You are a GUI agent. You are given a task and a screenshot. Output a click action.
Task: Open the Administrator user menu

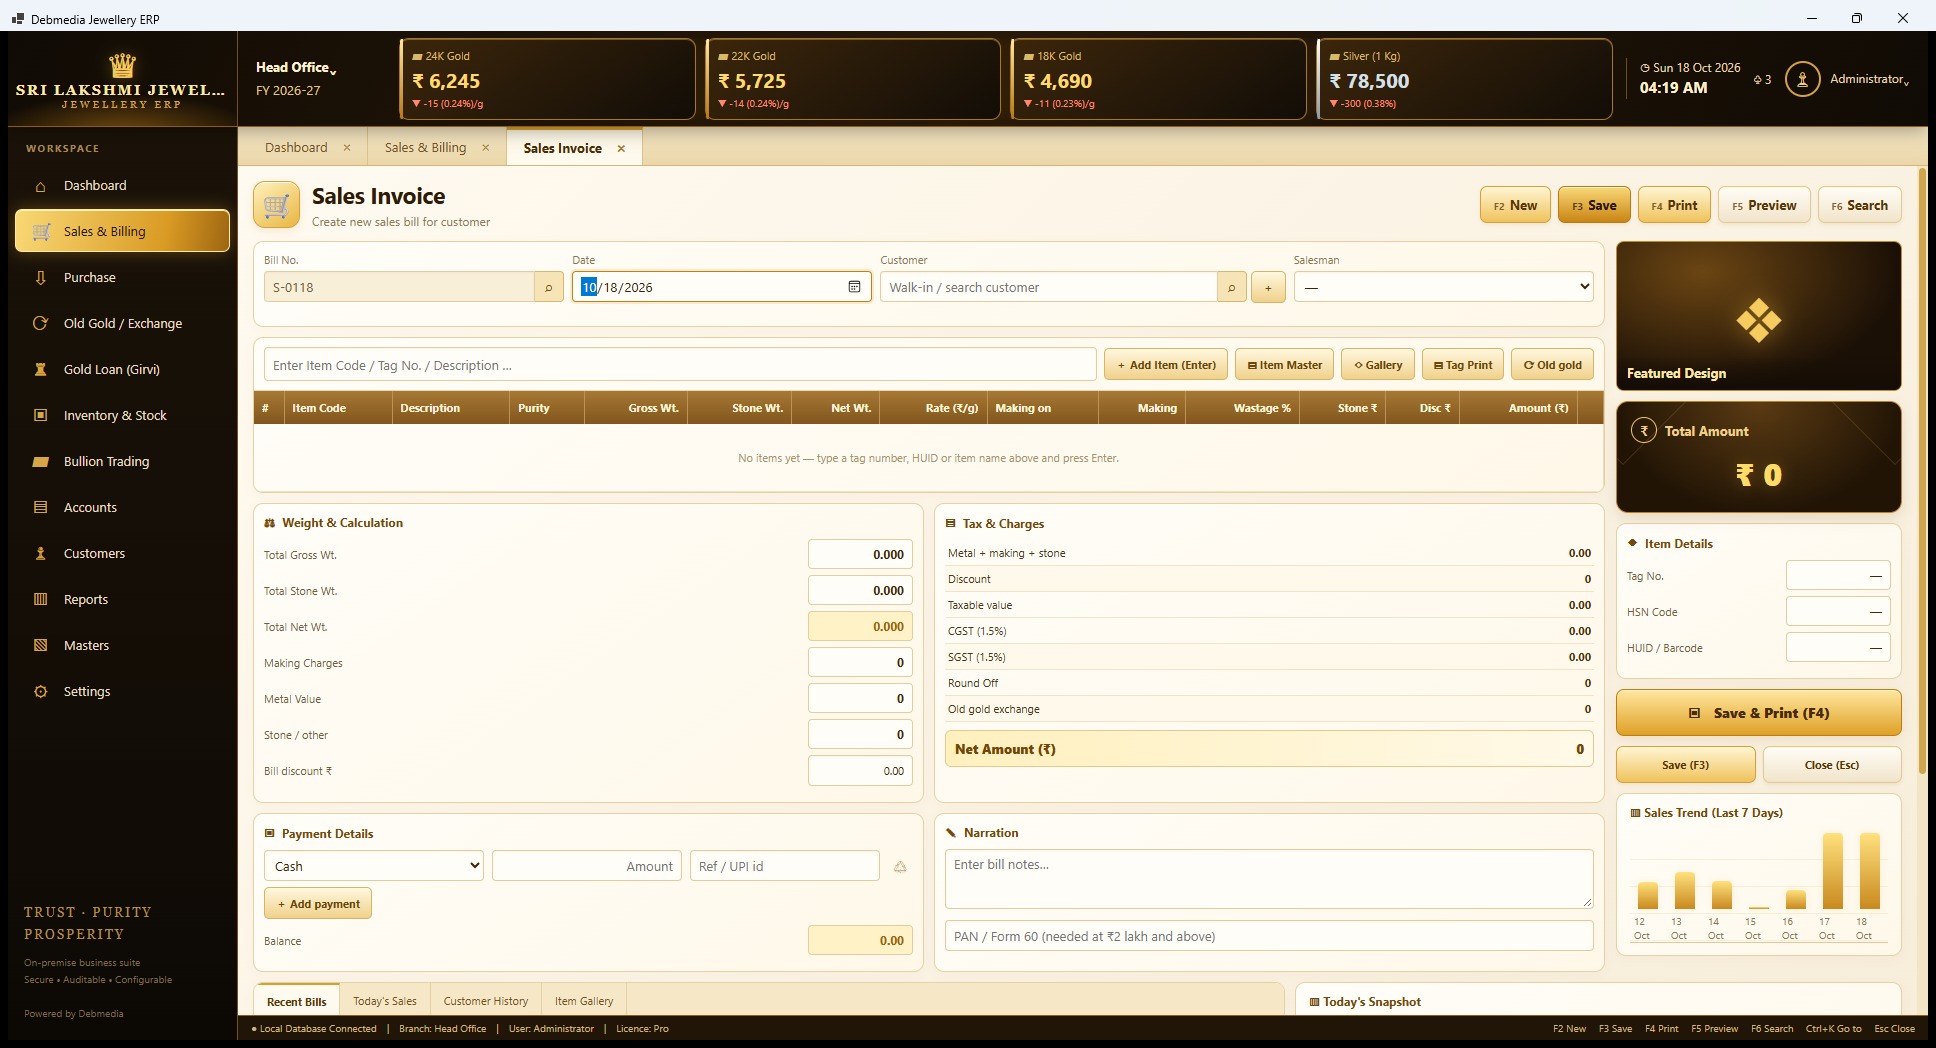1849,80
